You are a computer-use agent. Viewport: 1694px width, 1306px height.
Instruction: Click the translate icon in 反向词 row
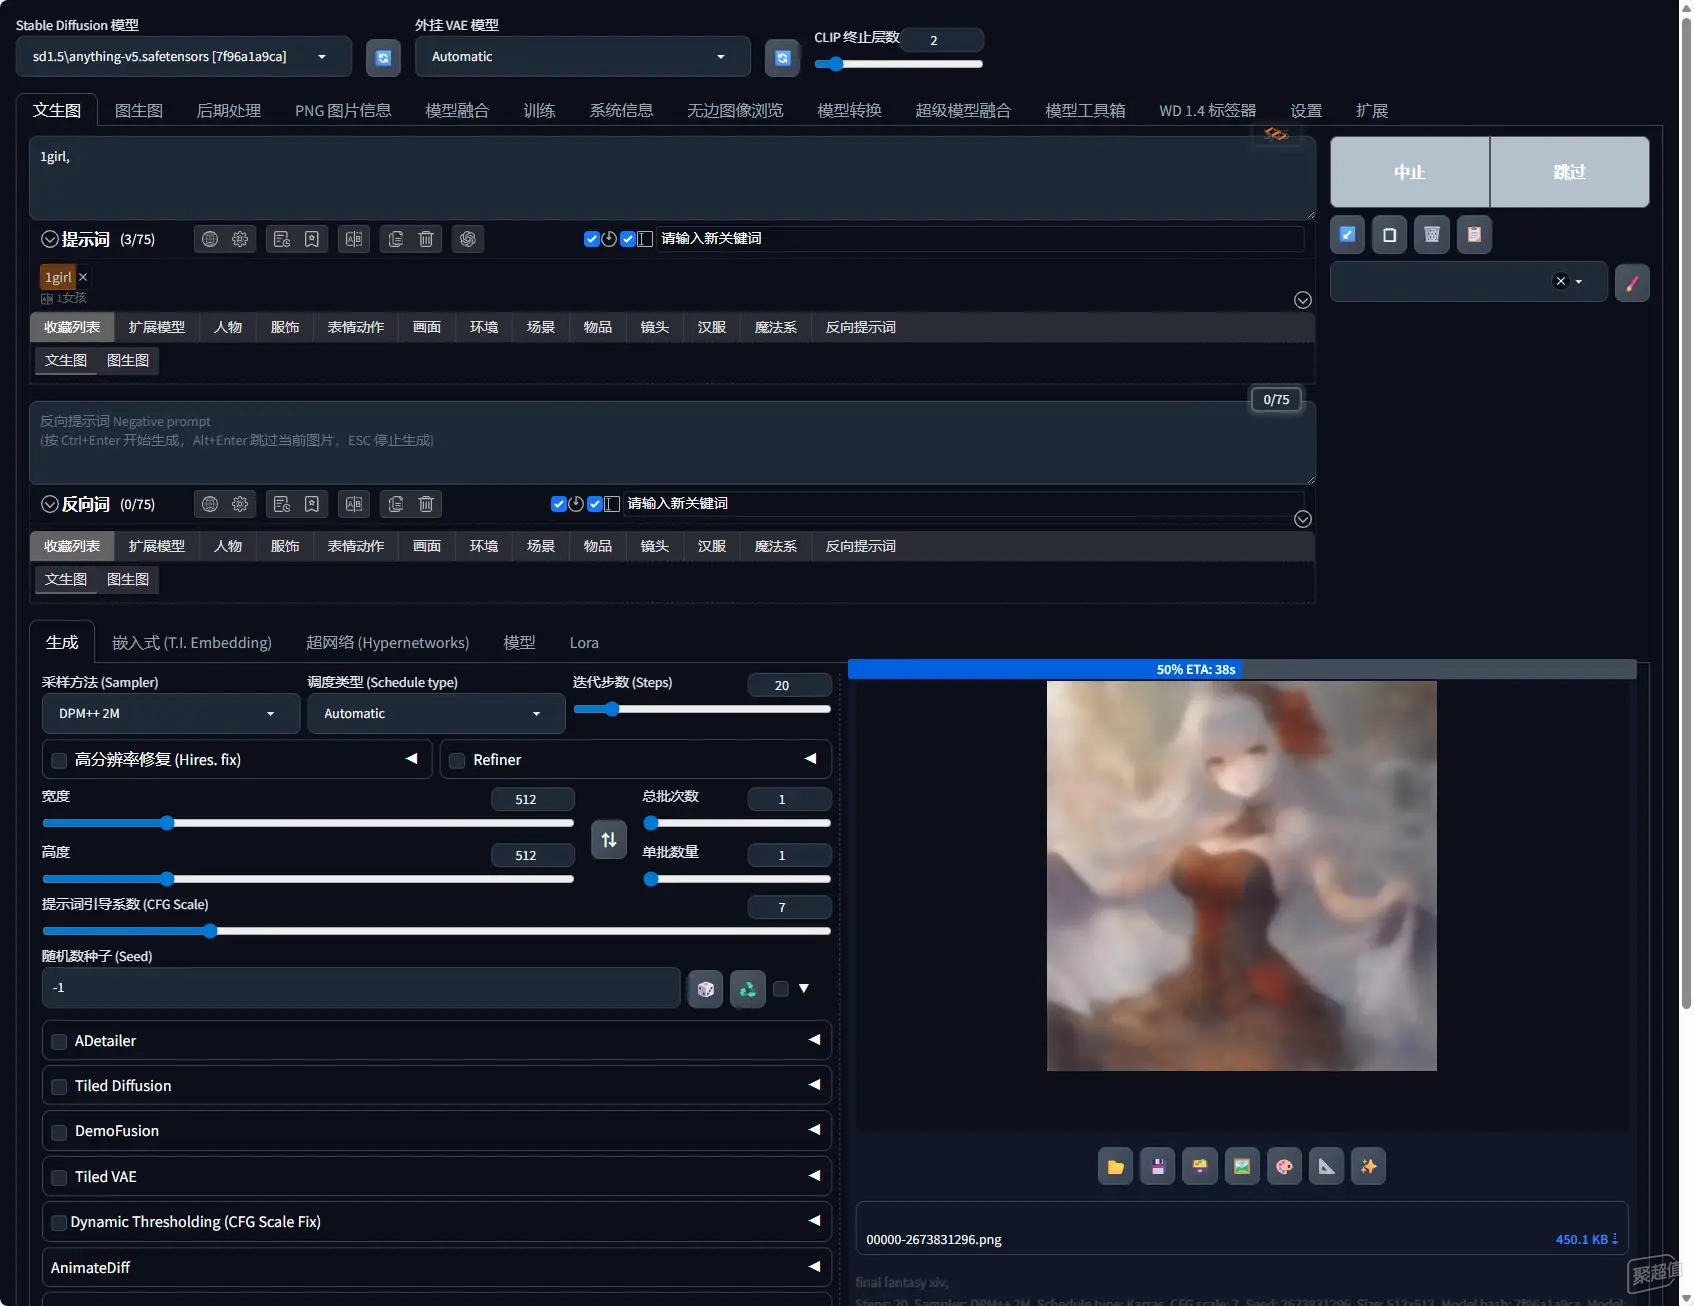pos(354,504)
